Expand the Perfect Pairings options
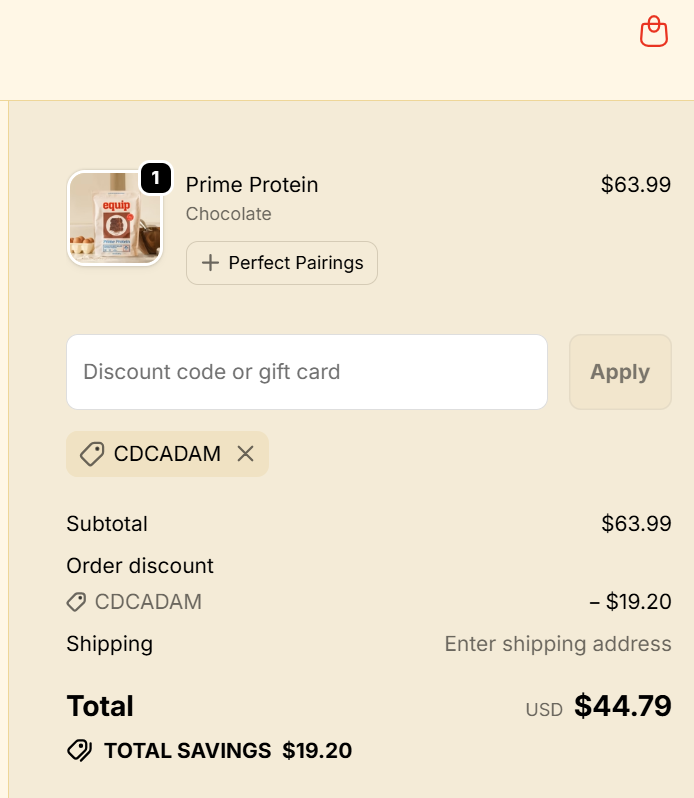The image size is (694, 798). pyautogui.click(x=282, y=263)
